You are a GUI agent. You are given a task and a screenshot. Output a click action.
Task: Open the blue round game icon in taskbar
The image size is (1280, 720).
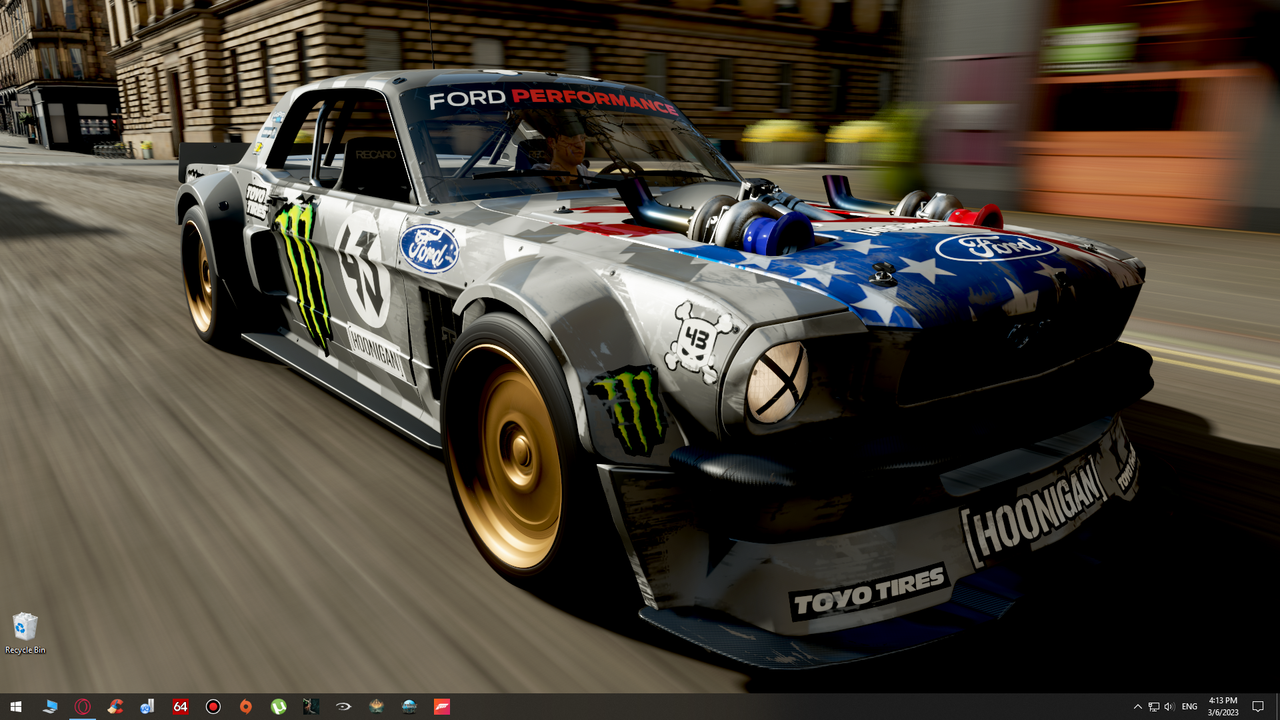point(409,706)
